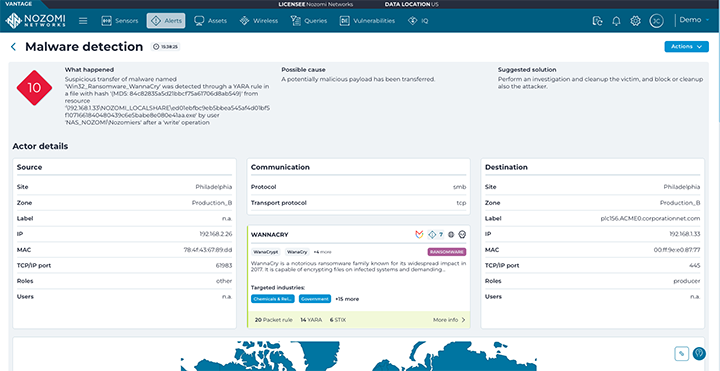Image resolution: width=720 pixels, height=371 pixels.
Task: Click the world map panel
Action: tap(358, 354)
